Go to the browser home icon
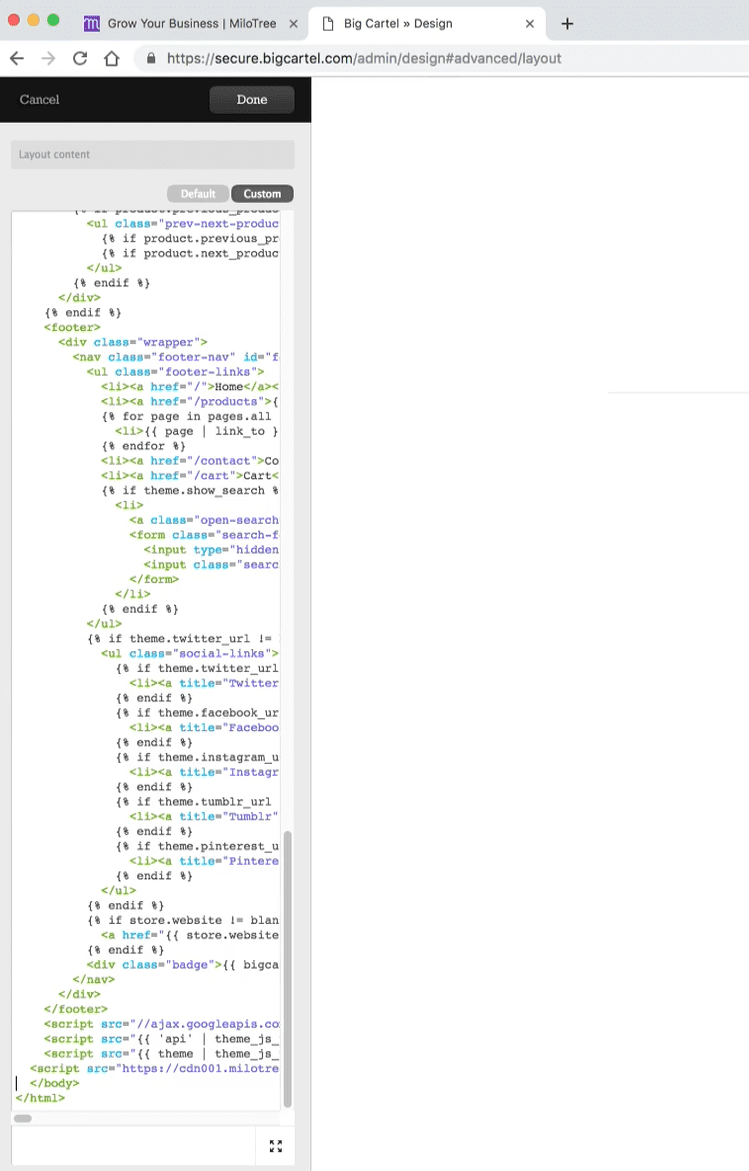Viewport: 749px width, 1171px height. pyautogui.click(x=112, y=58)
